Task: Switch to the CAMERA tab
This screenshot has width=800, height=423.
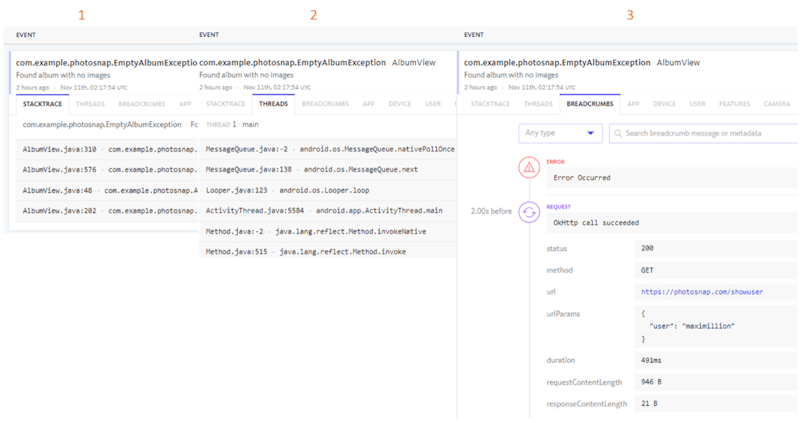Action: pyautogui.click(x=777, y=103)
